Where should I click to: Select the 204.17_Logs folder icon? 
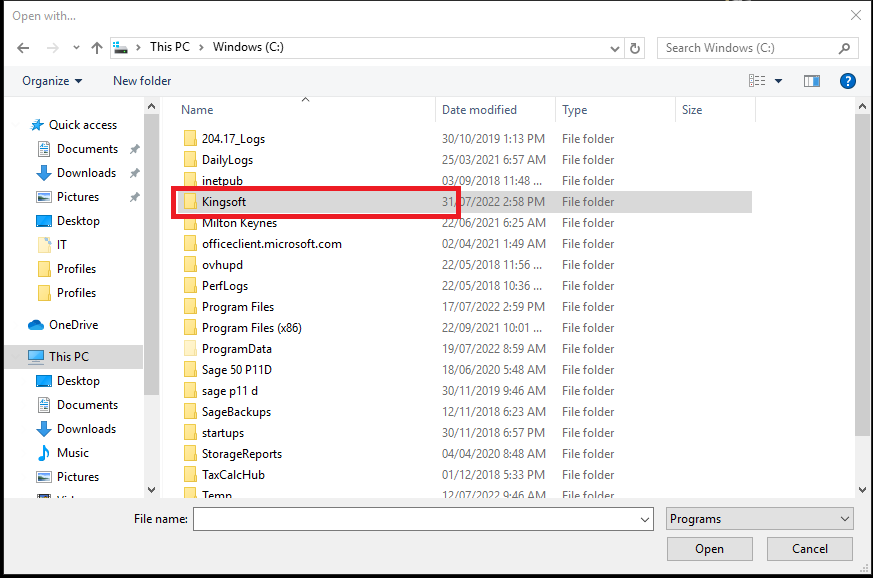(x=190, y=139)
